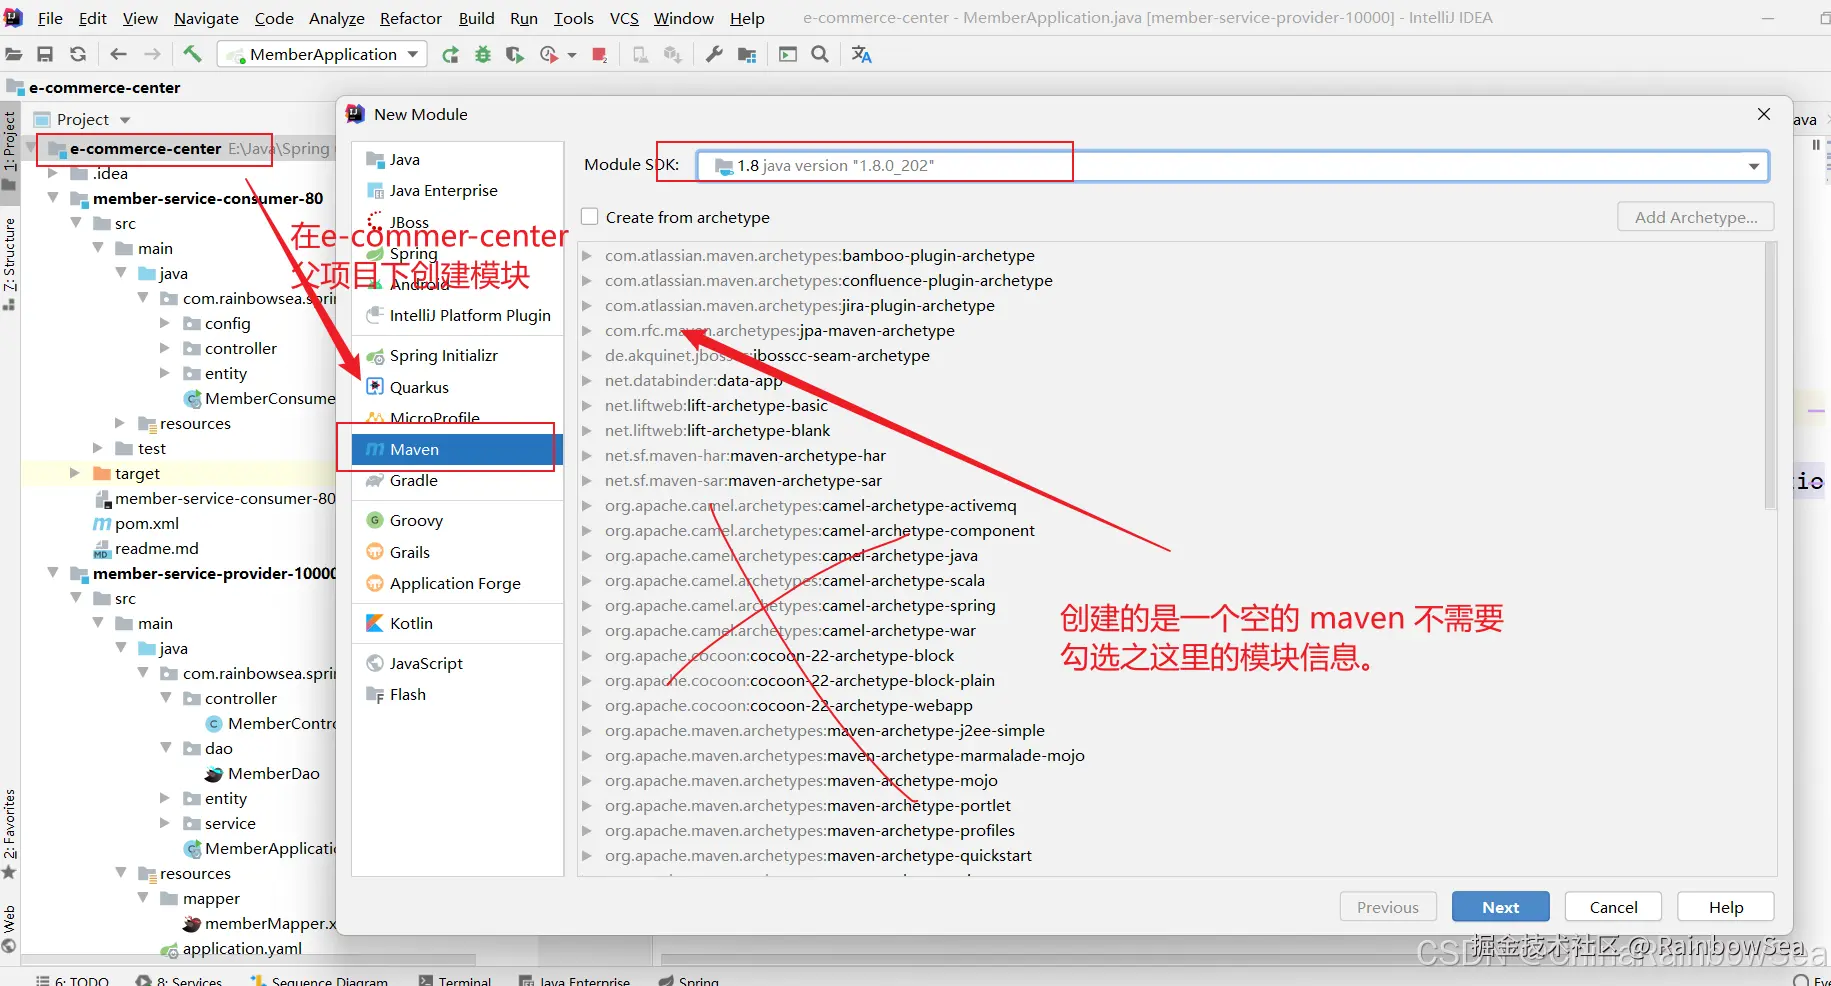Build the project with the hammer icon

tap(192, 54)
